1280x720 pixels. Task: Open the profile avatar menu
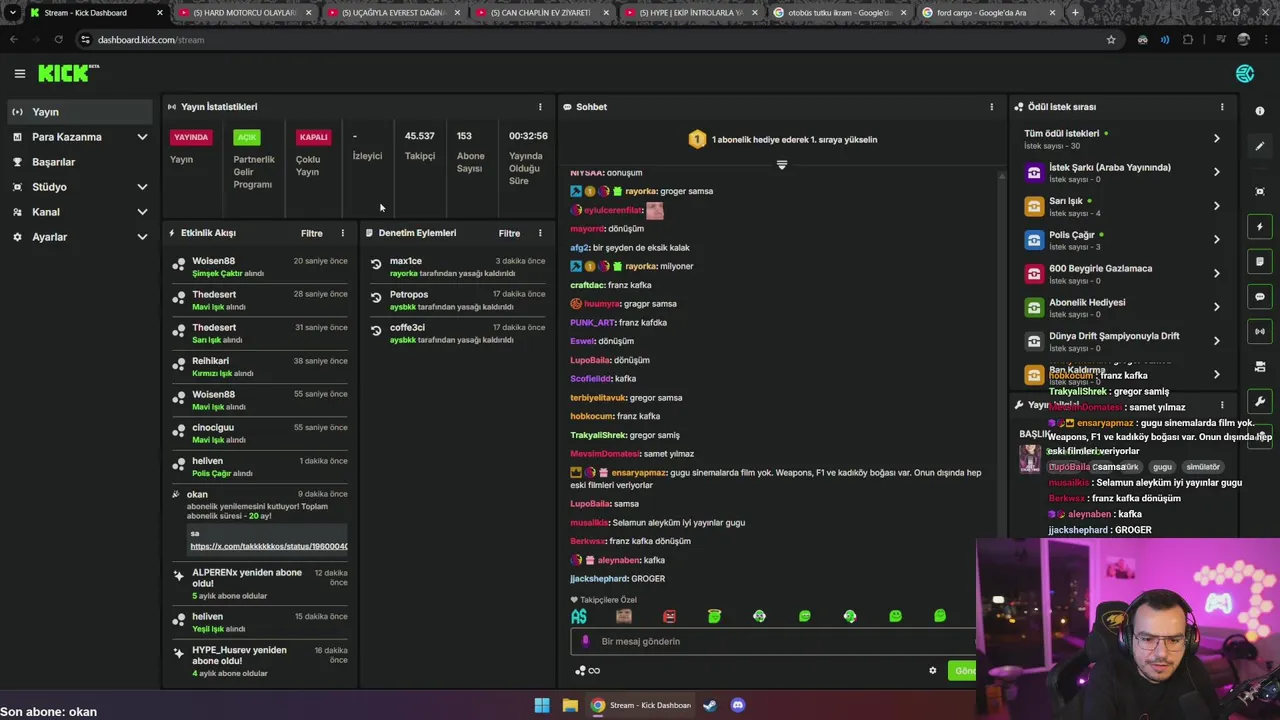(1245, 73)
